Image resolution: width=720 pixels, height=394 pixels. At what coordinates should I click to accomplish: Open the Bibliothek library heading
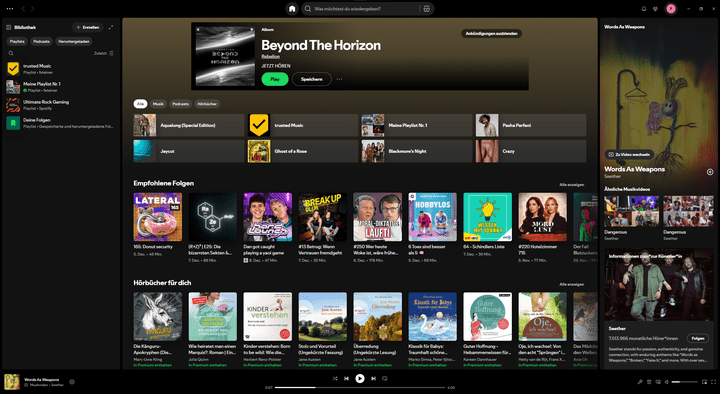click(x=21, y=28)
